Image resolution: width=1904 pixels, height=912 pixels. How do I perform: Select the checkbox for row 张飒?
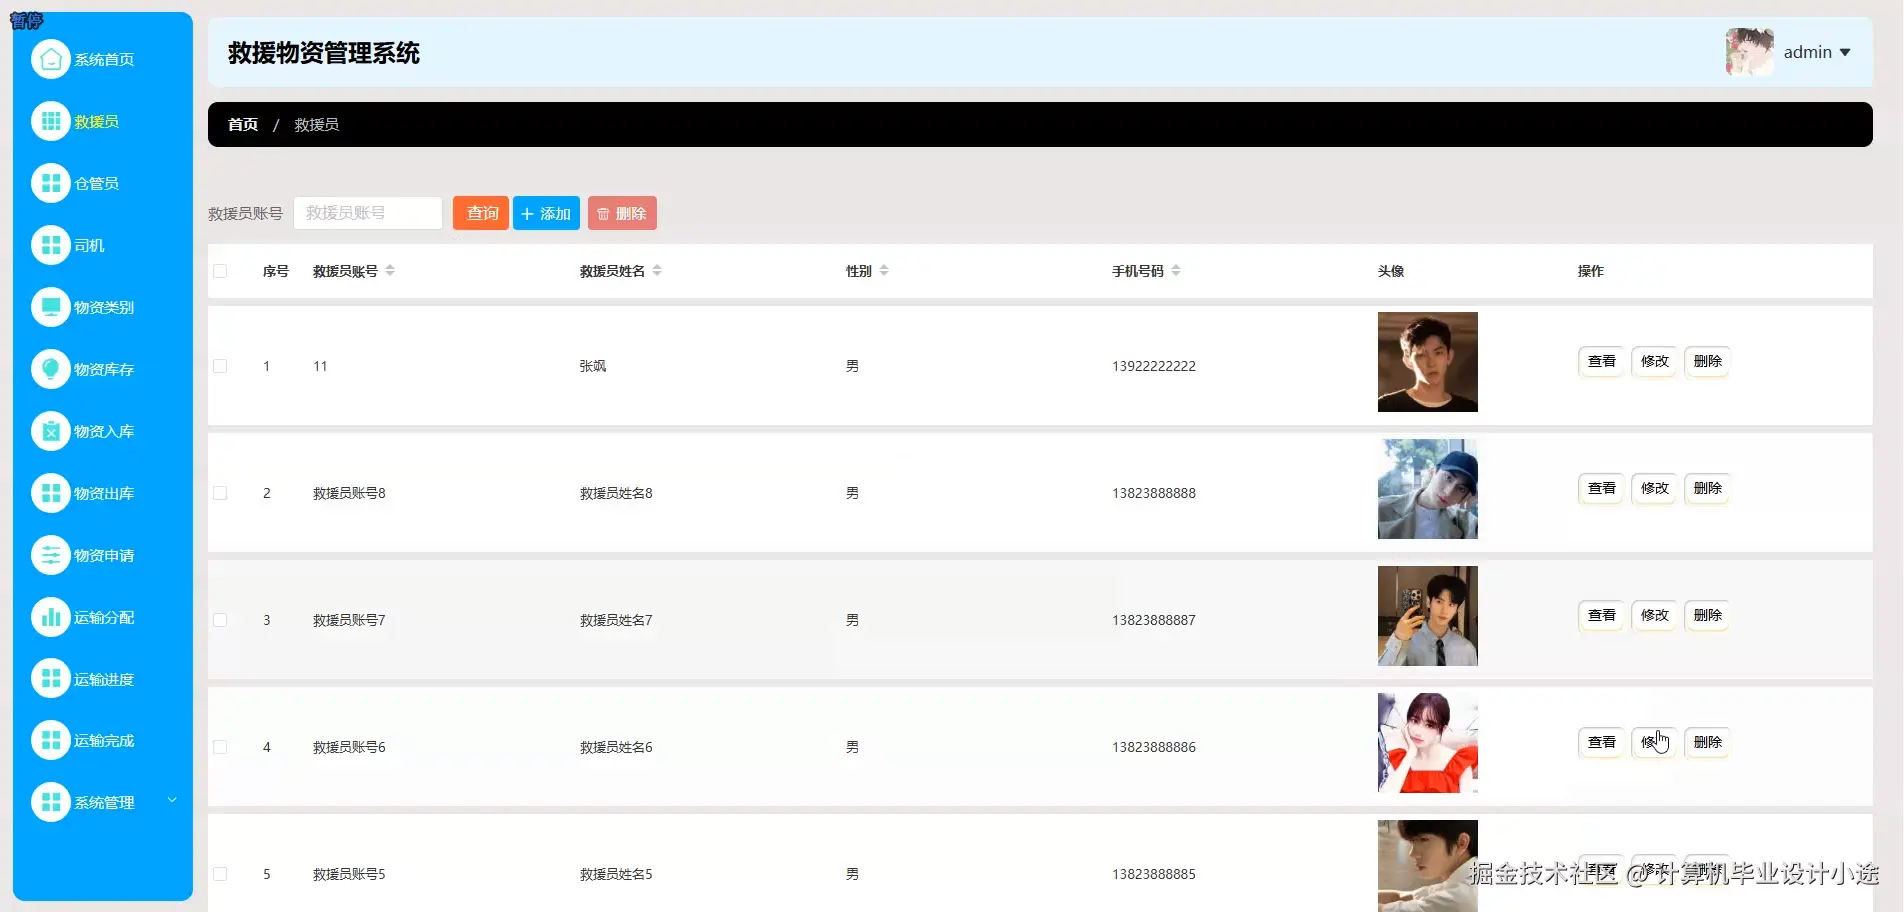[x=220, y=366]
